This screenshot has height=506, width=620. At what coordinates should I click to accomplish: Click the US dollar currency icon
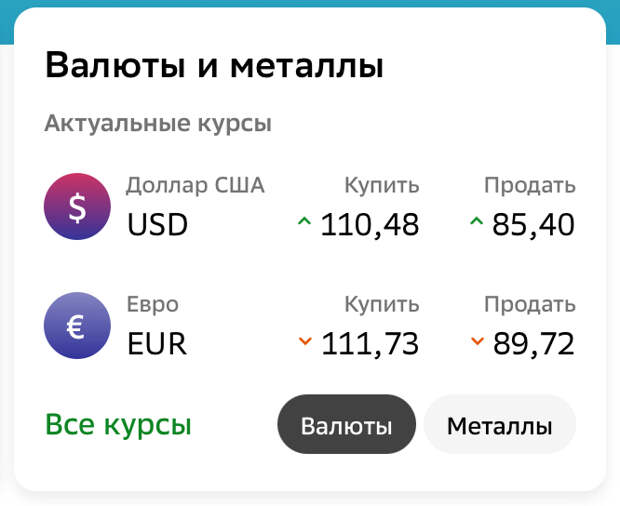(77, 206)
